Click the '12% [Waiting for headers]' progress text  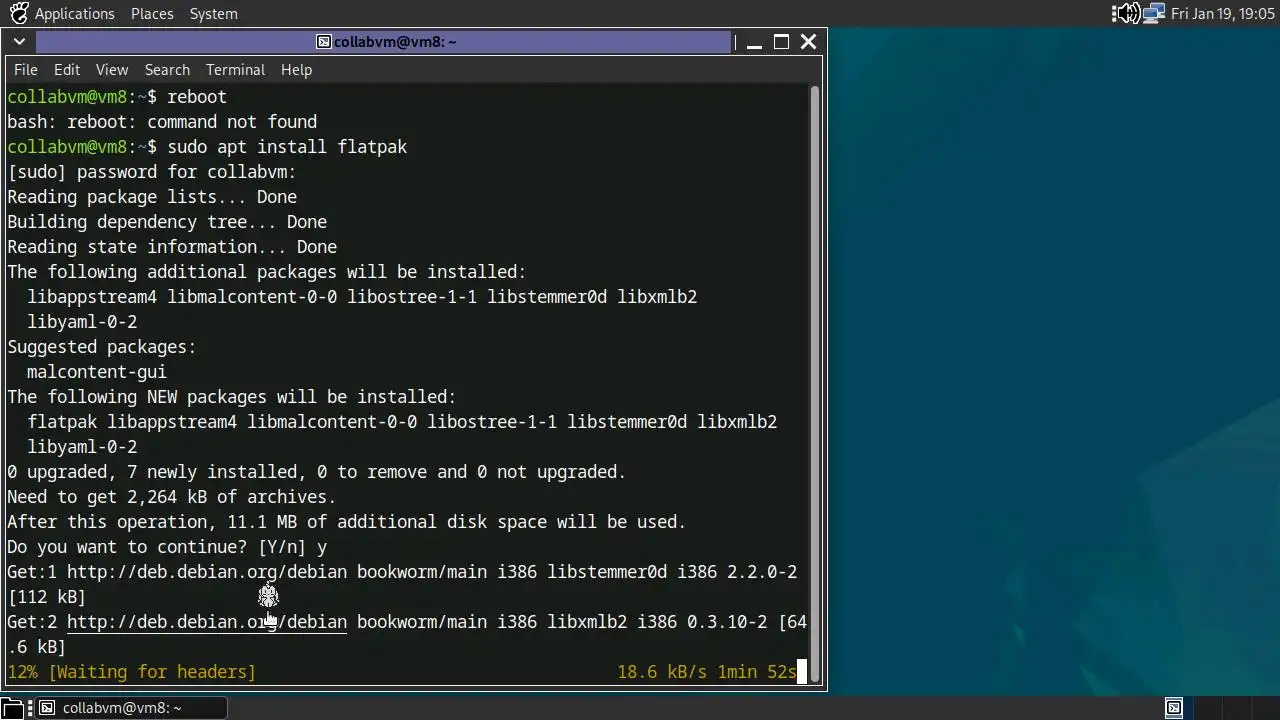(131, 672)
